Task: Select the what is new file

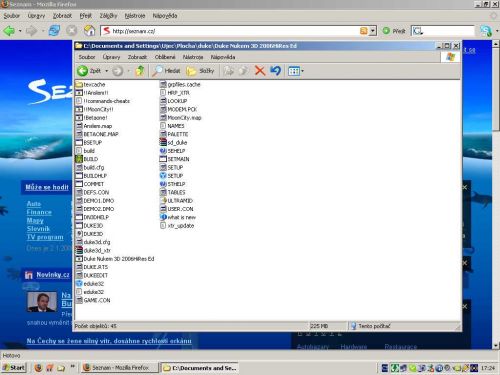Action: [x=178, y=217]
